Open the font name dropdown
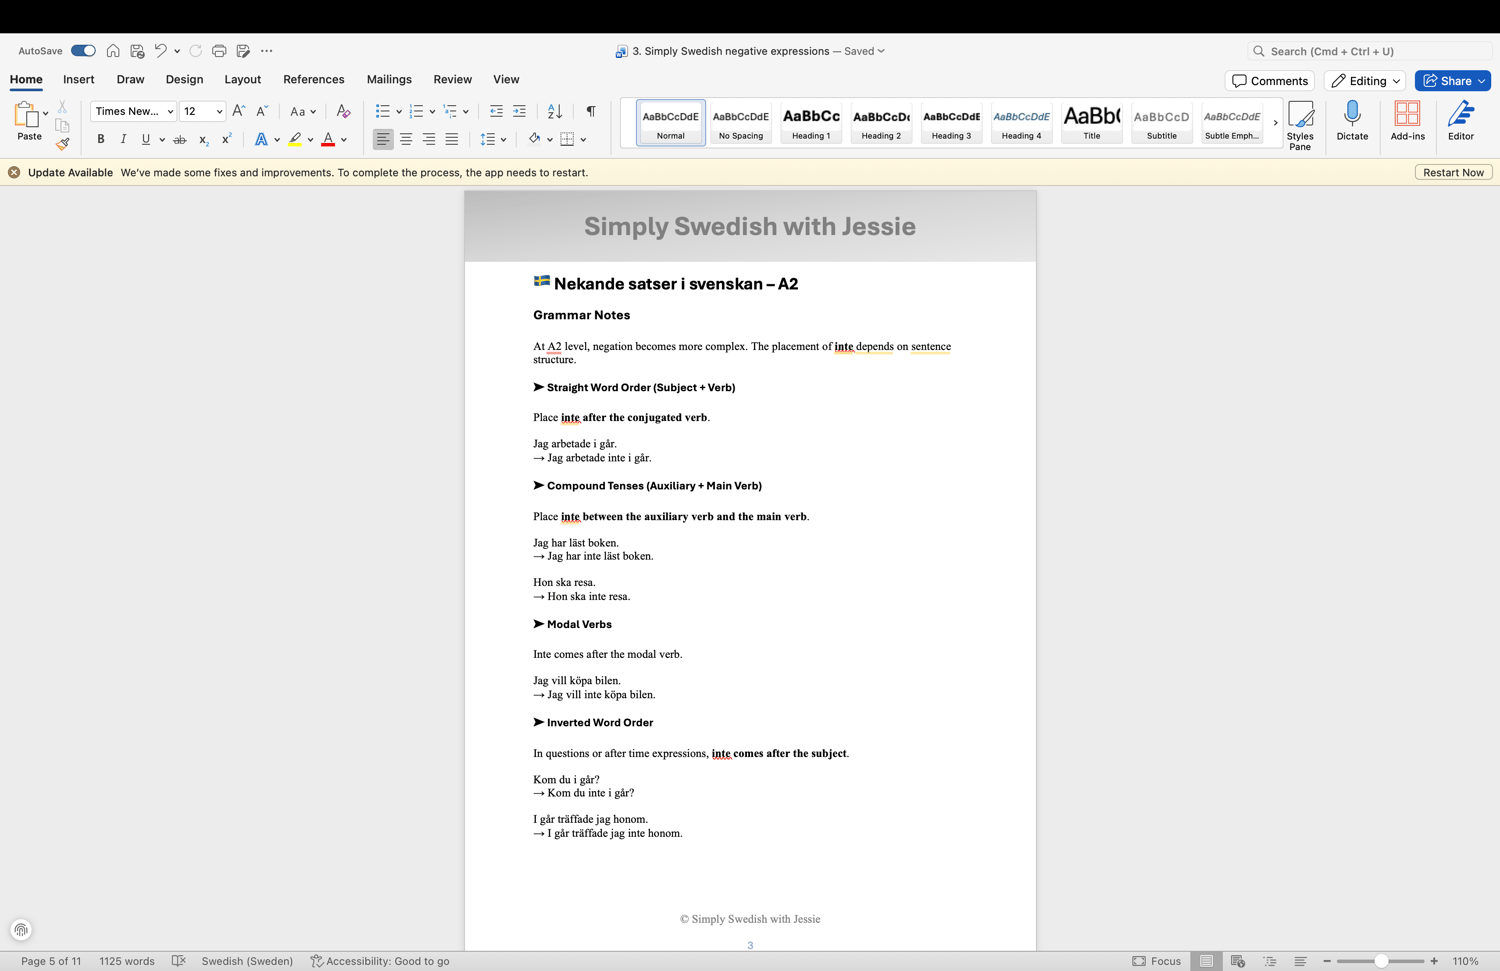Viewport: 1500px width, 971px height. coord(170,112)
